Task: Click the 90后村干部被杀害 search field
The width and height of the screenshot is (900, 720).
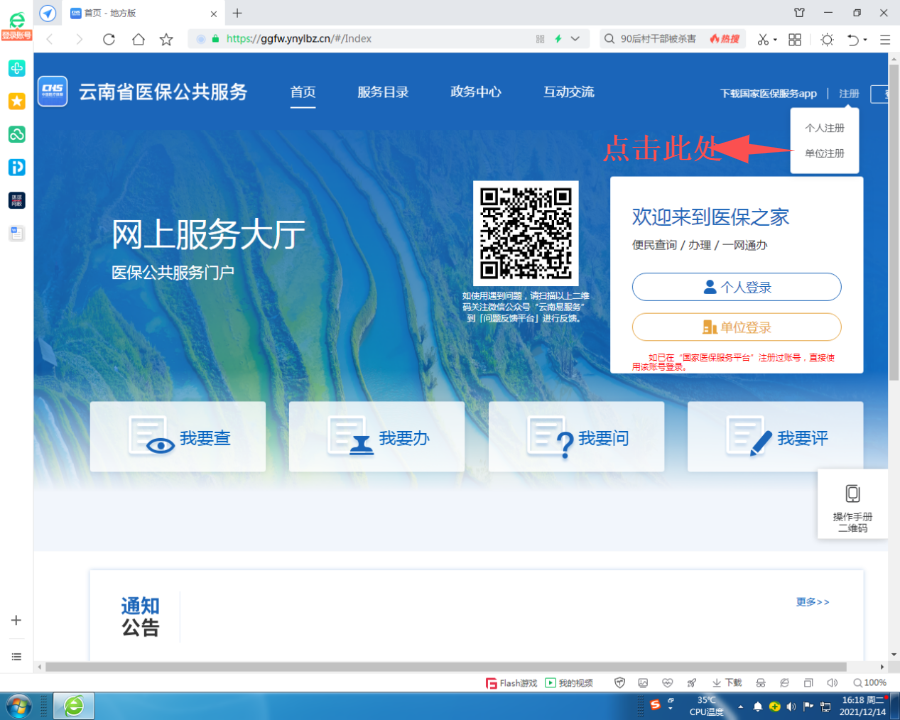Action: click(x=657, y=39)
